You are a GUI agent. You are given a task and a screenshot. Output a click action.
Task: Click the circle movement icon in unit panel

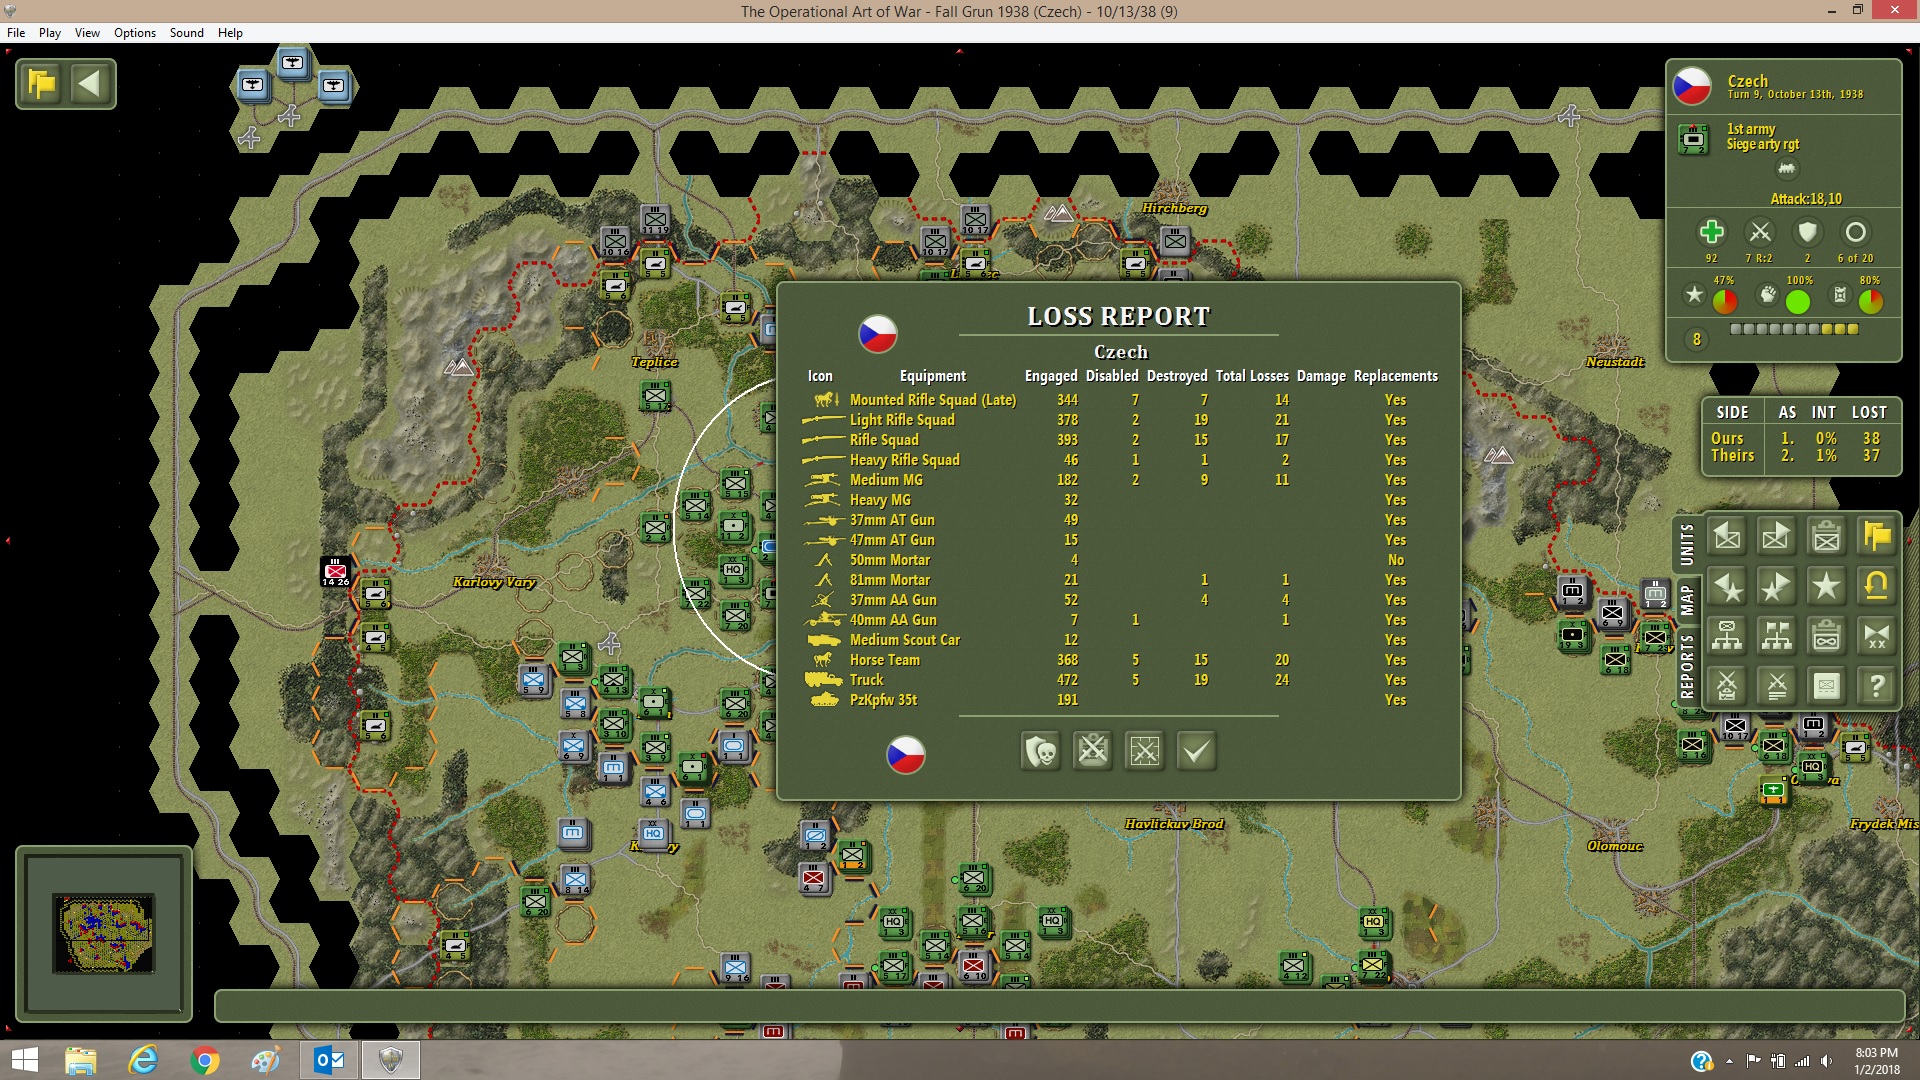[1855, 233]
